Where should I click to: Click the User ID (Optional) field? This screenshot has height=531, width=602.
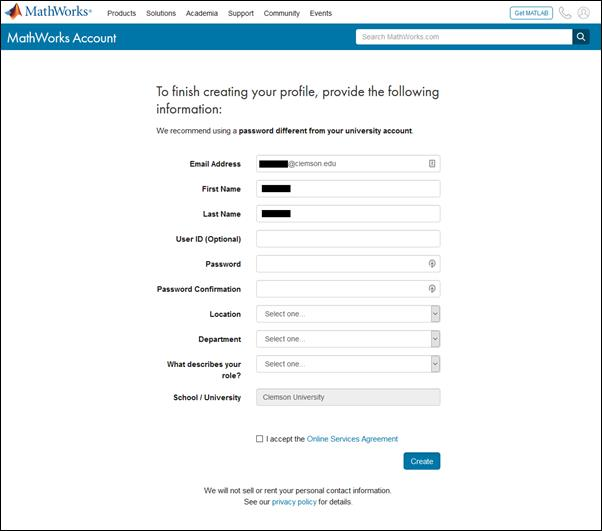[x=348, y=239]
